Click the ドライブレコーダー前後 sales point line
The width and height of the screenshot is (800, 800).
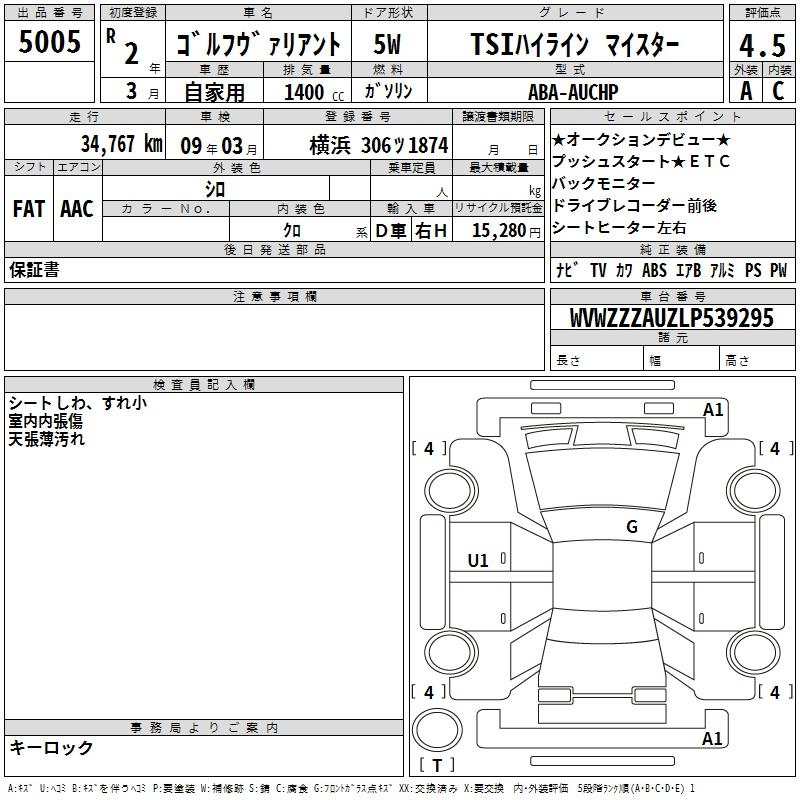[634, 206]
